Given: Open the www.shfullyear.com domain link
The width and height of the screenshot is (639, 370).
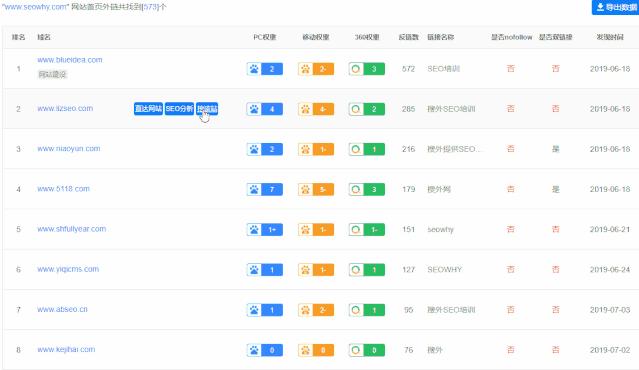Looking at the screenshot, I should click(71, 229).
